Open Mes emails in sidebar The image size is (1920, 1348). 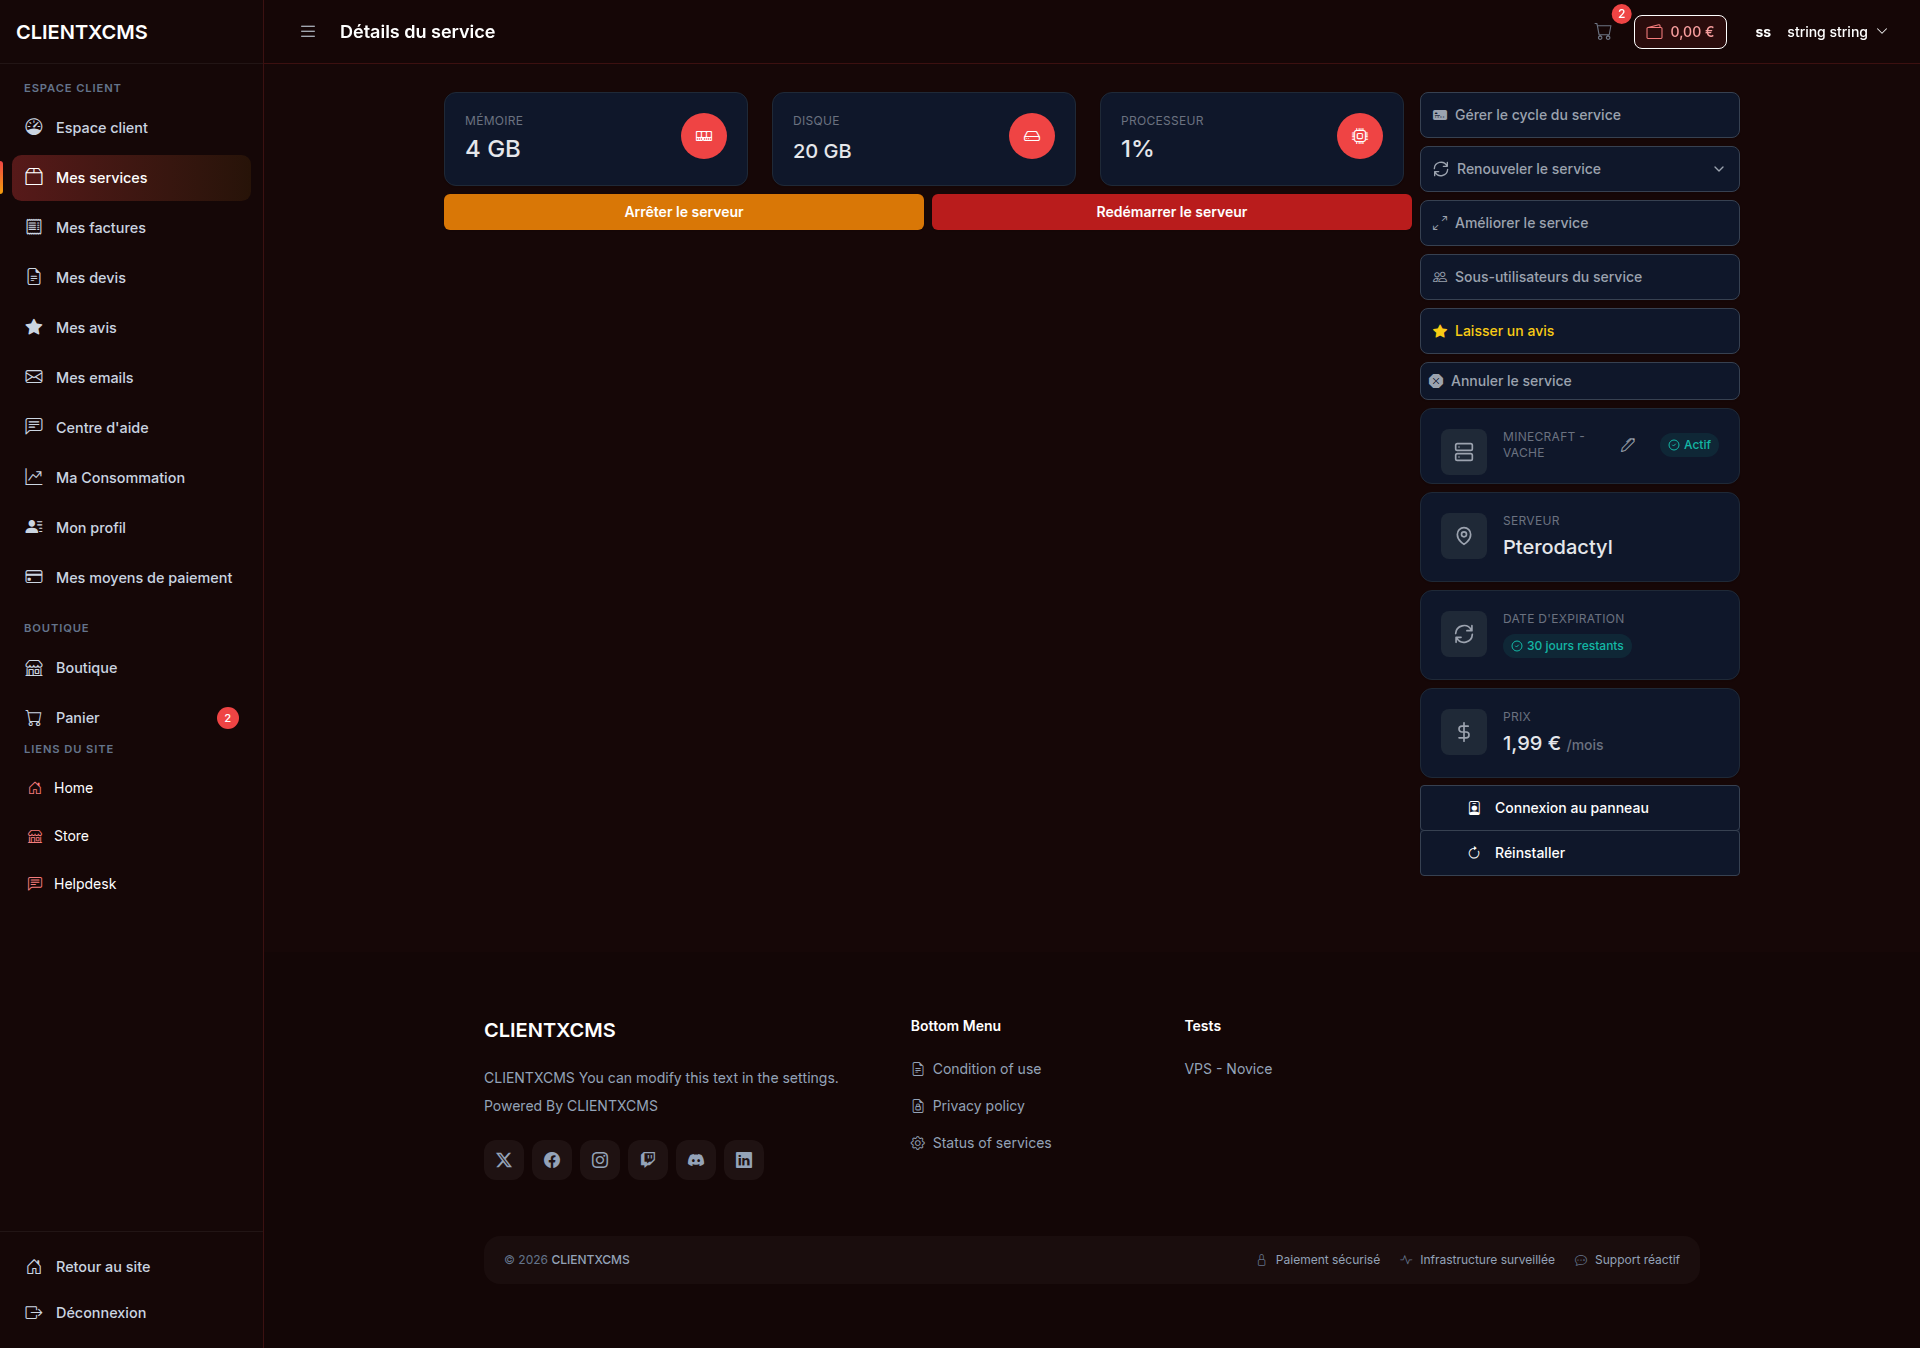[131, 378]
